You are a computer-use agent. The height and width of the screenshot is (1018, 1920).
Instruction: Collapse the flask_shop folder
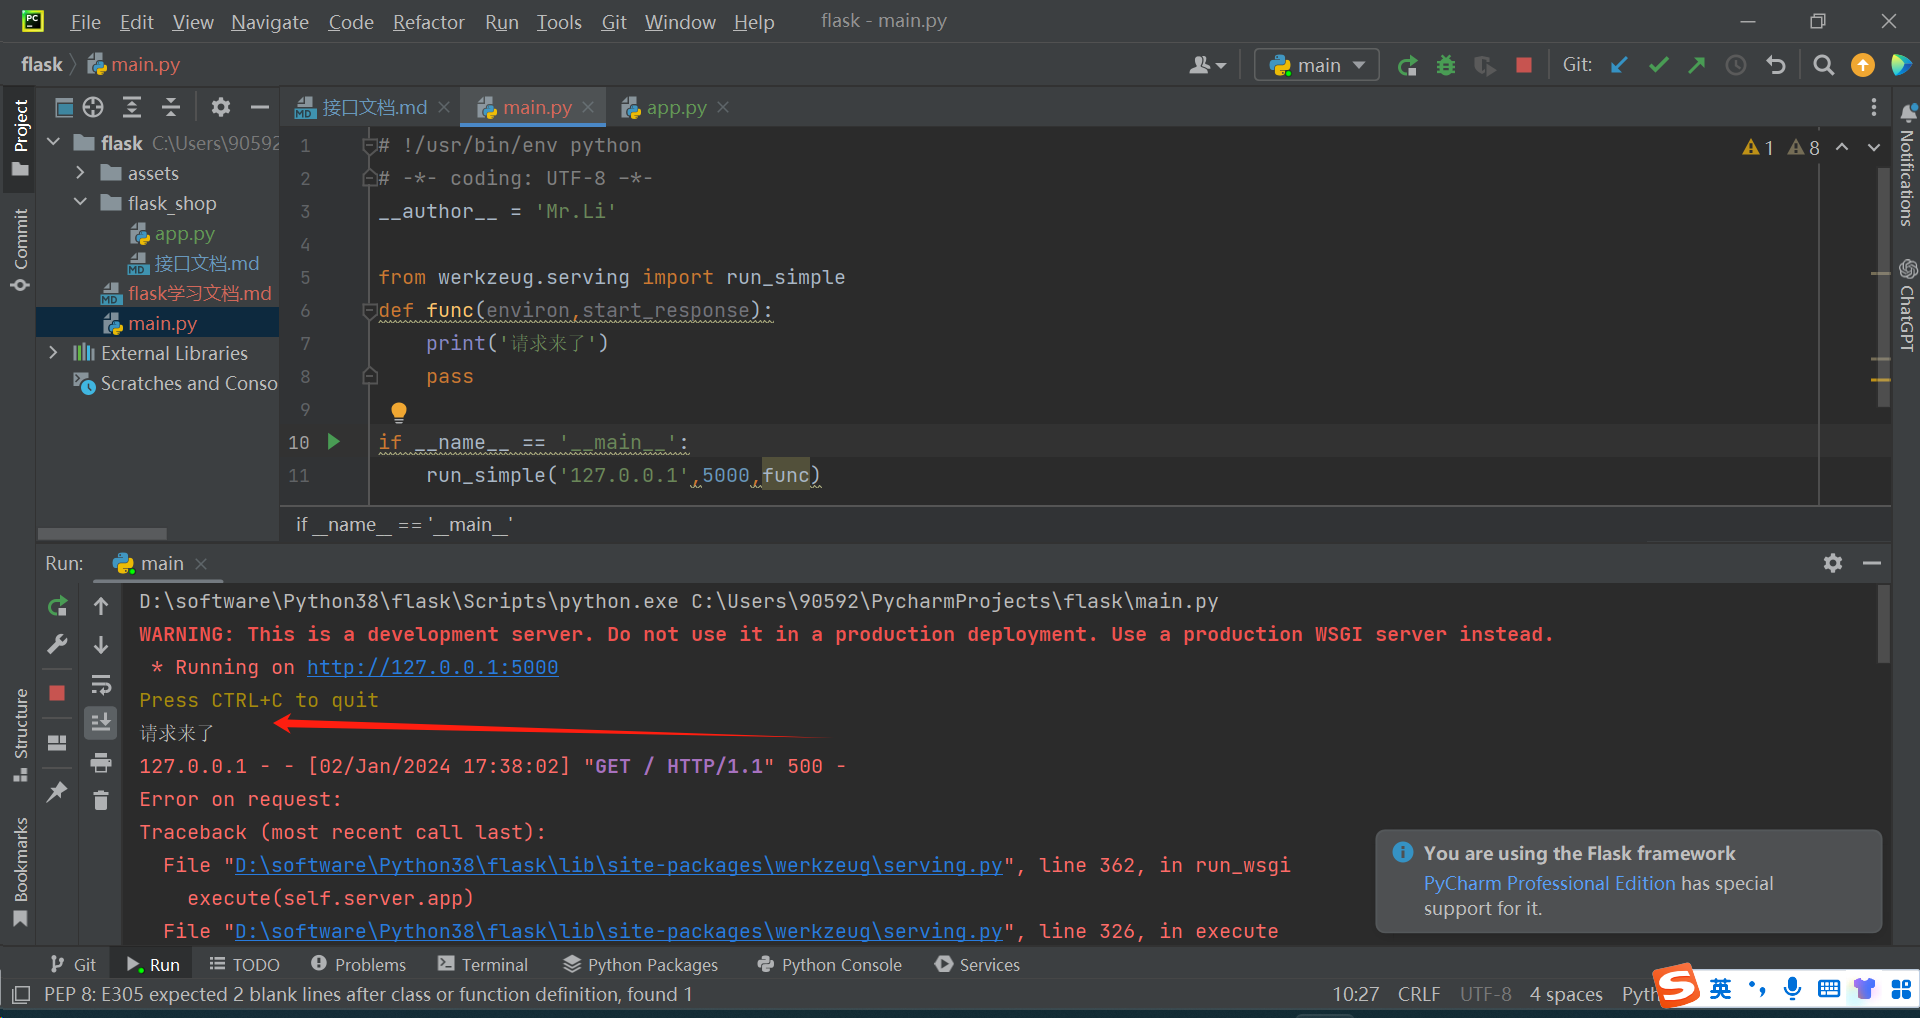(81, 203)
